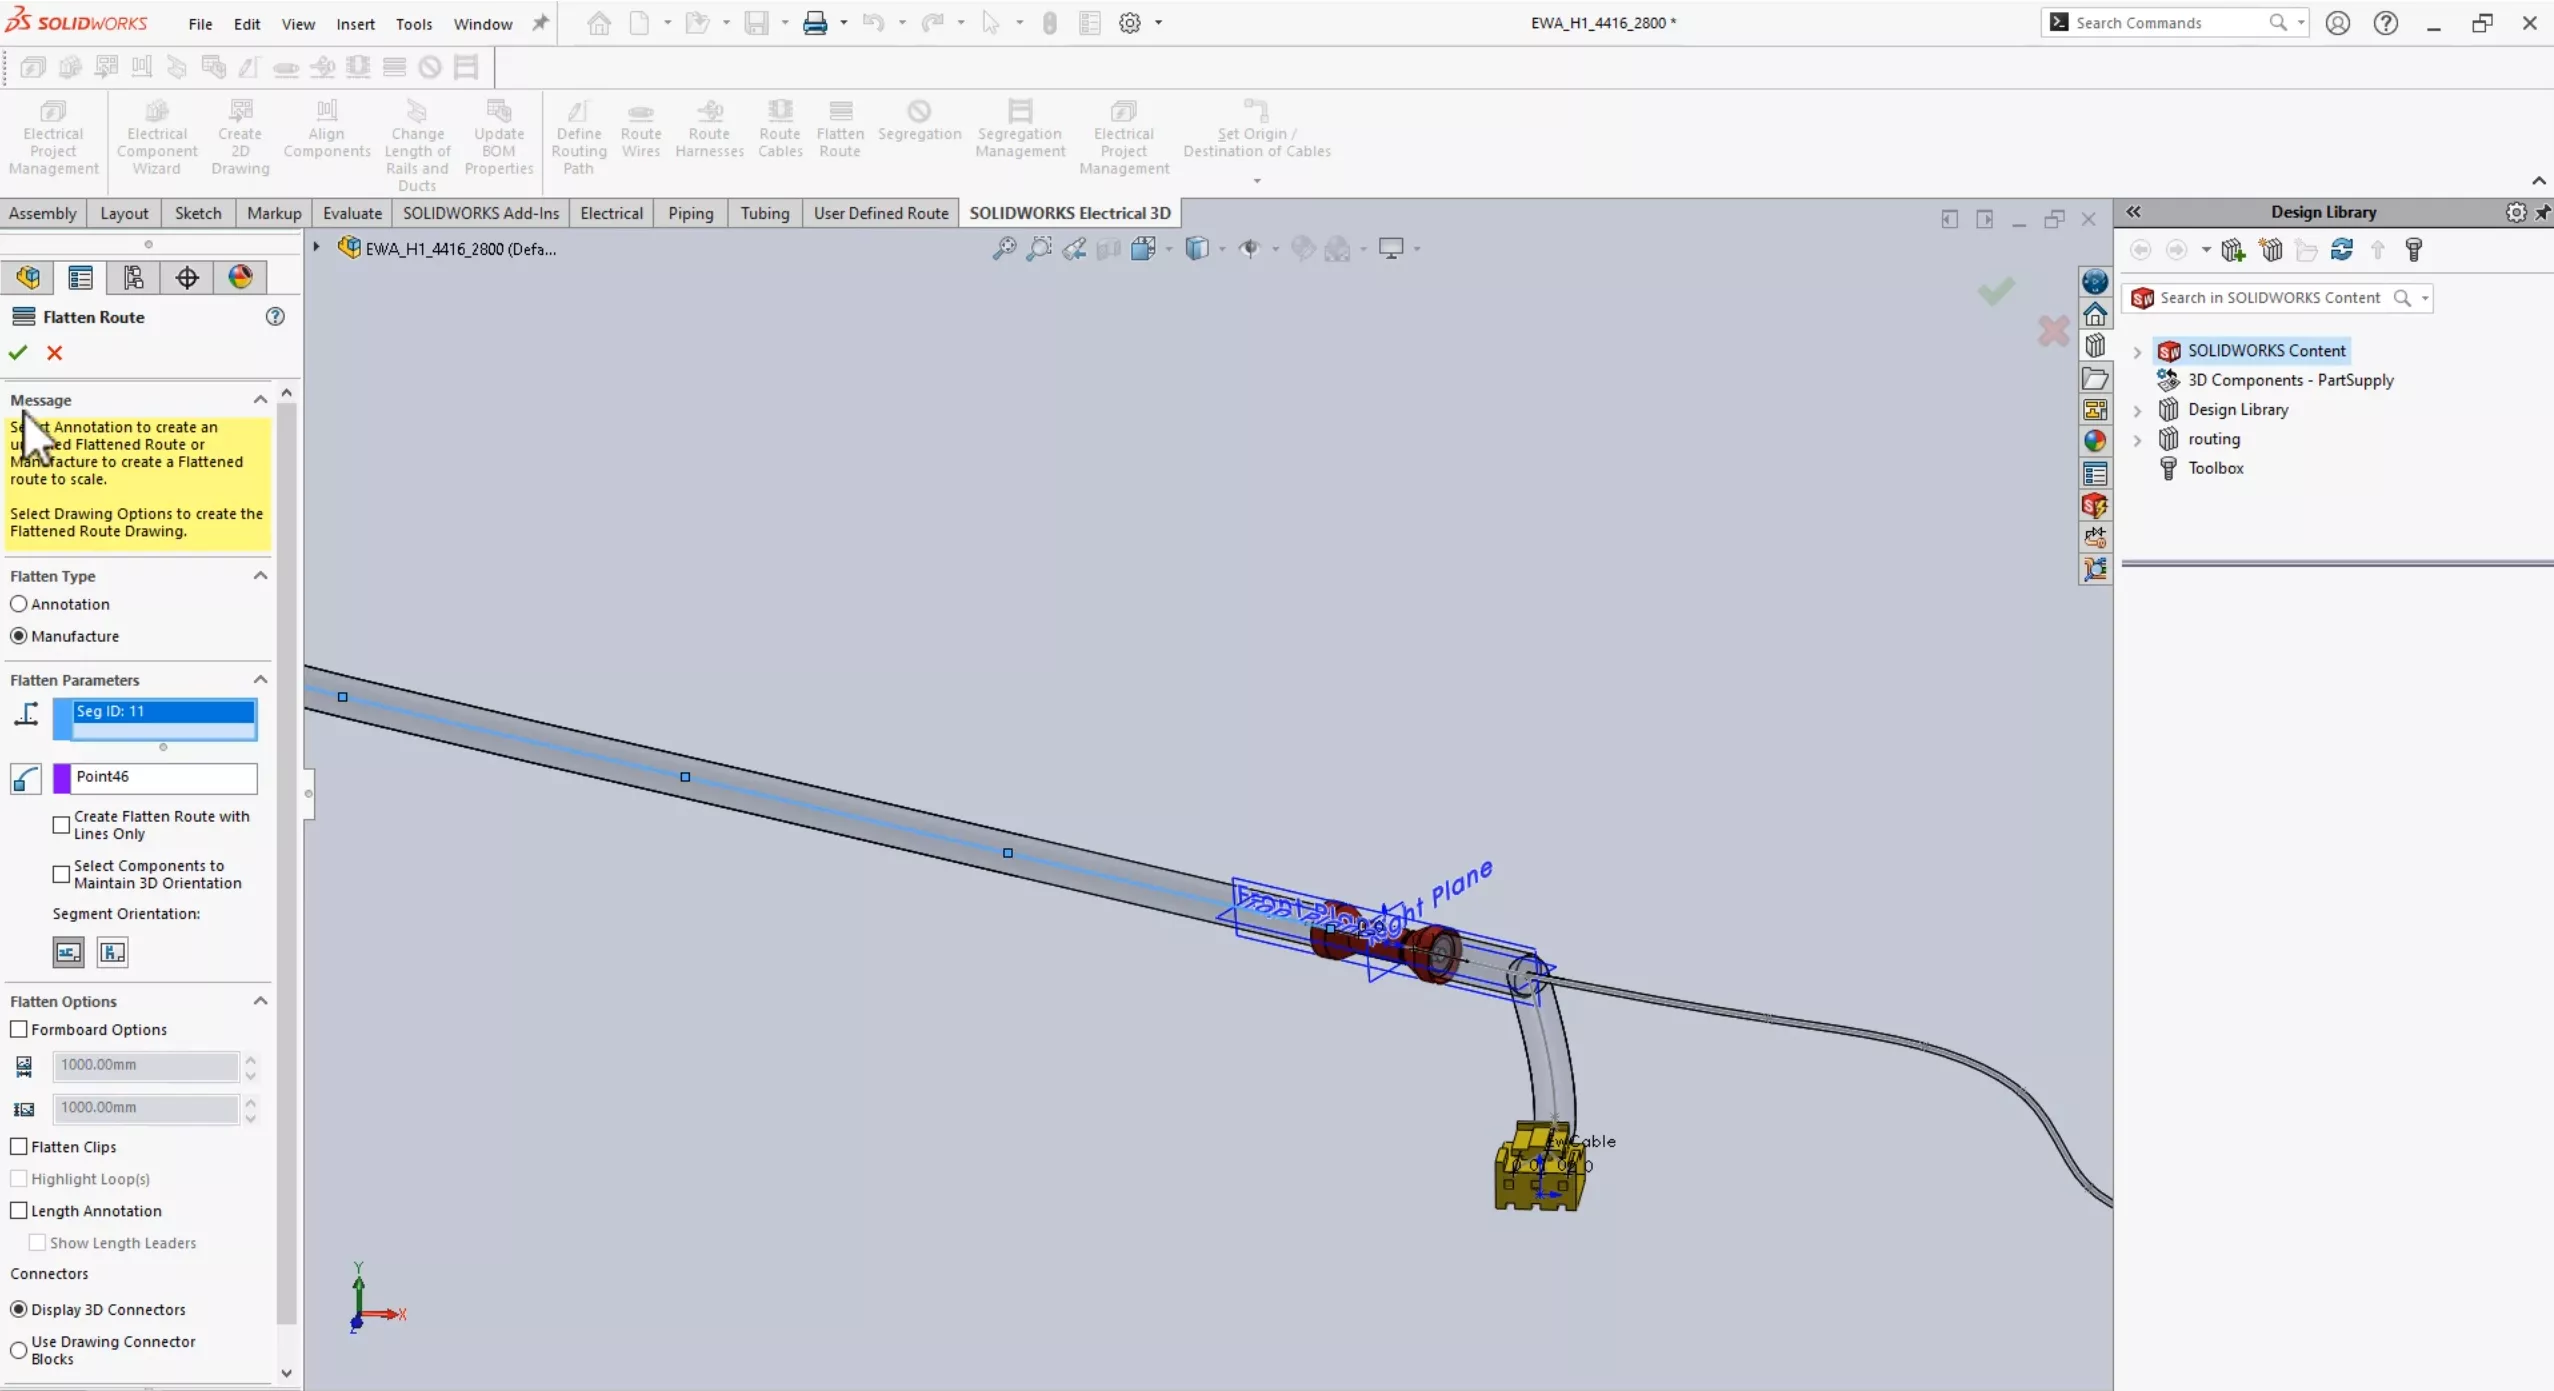The height and width of the screenshot is (1391, 2554).
Task: Enable Create Flatten Route with Lines Only
Action: point(62,822)
